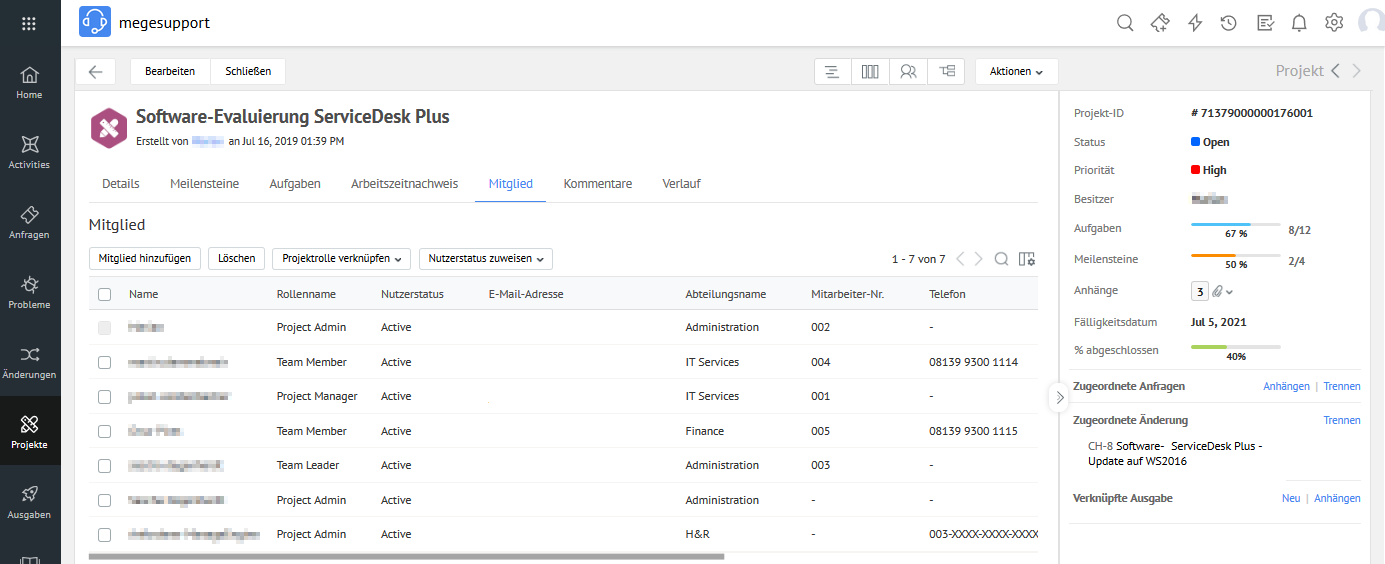Sort by Abteilungsname column header
This screenshot has width=1385, height=564.
coord(726,294)
